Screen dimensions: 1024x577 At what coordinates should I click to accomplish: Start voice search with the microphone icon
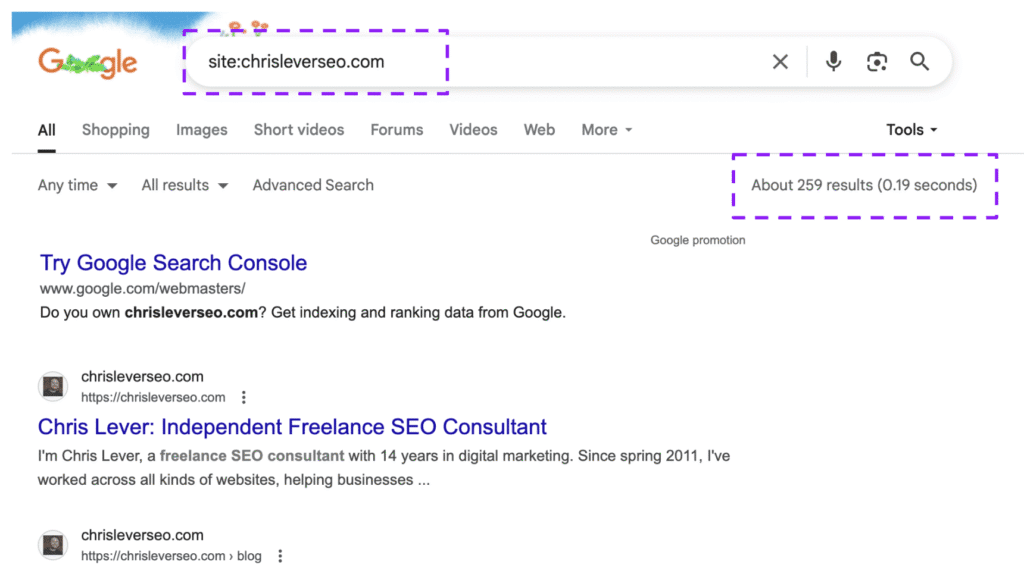click(x=833, y=62)
